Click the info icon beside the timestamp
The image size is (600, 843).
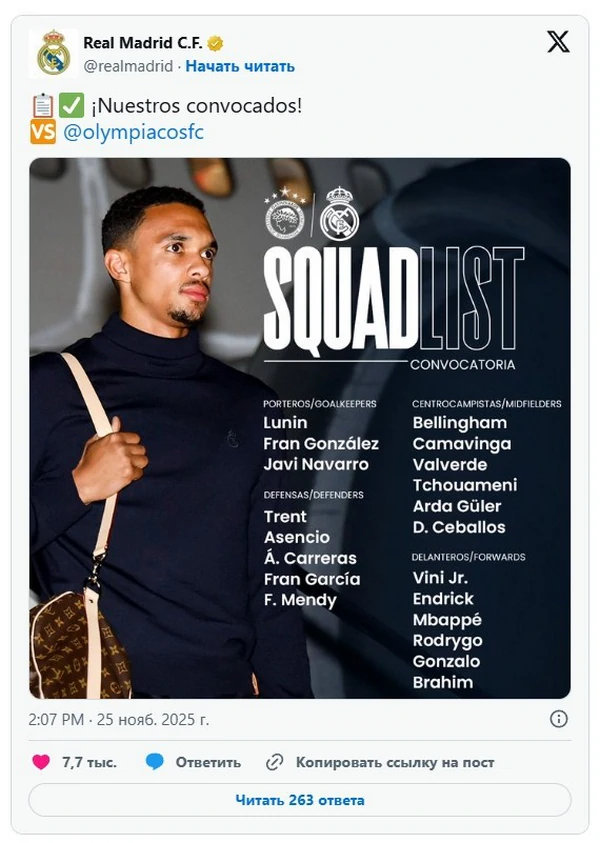[559, 719]
